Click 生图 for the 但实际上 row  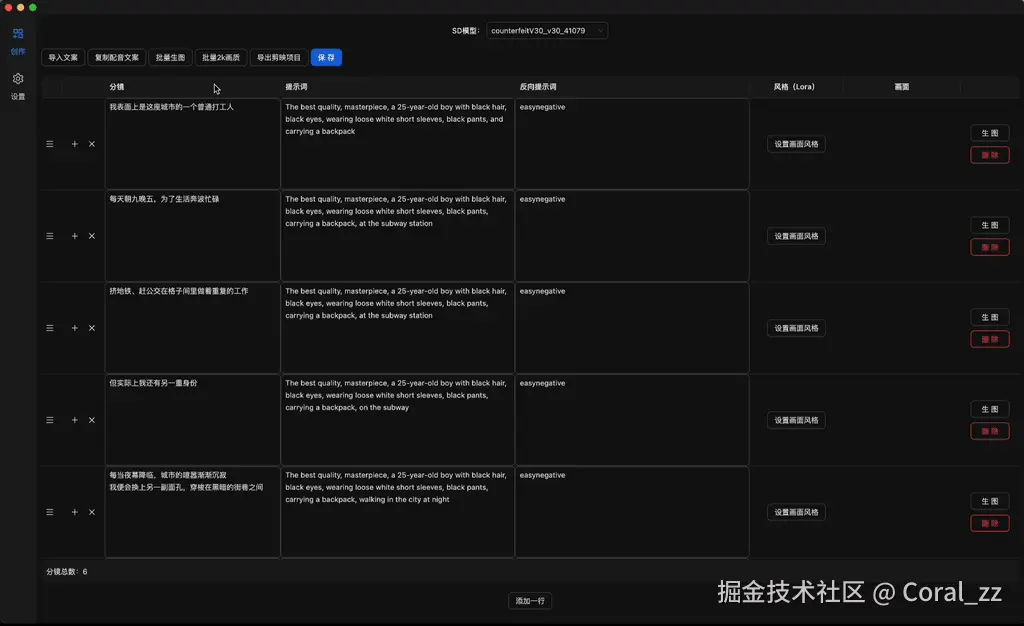989,409
